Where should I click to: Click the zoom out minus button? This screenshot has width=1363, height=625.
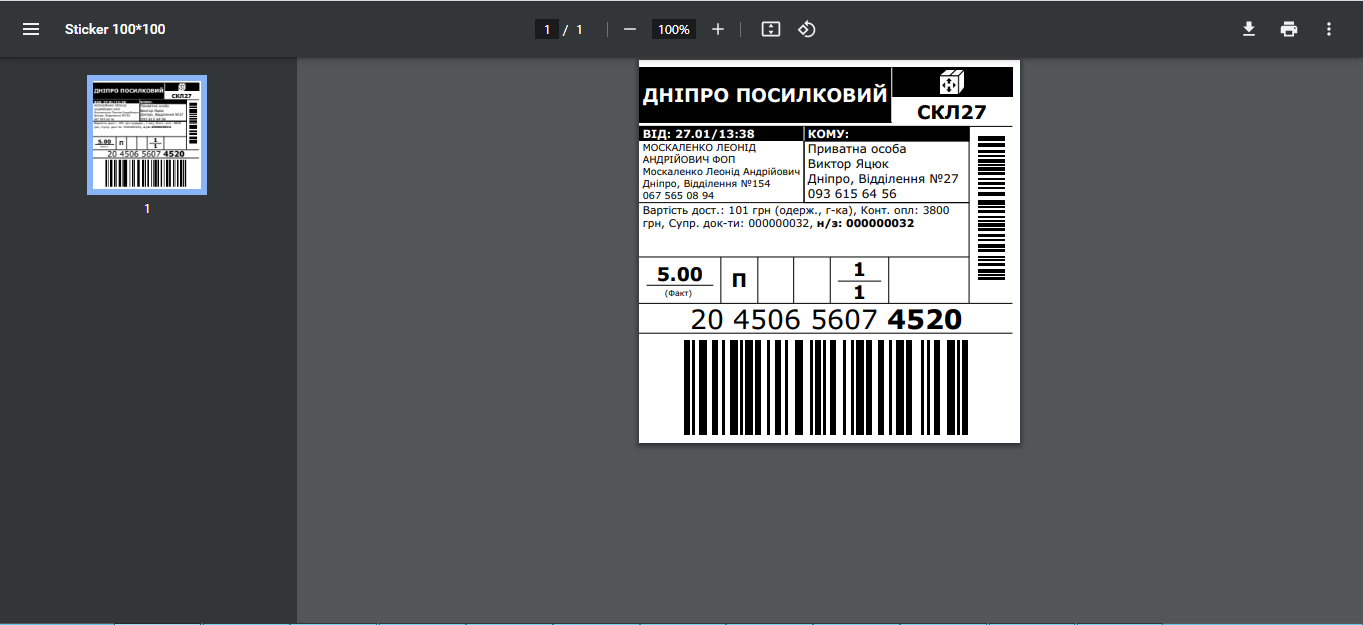point(630,29)
